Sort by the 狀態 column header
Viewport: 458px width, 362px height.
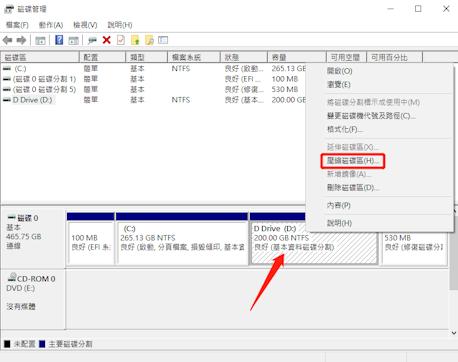[244, 57]
